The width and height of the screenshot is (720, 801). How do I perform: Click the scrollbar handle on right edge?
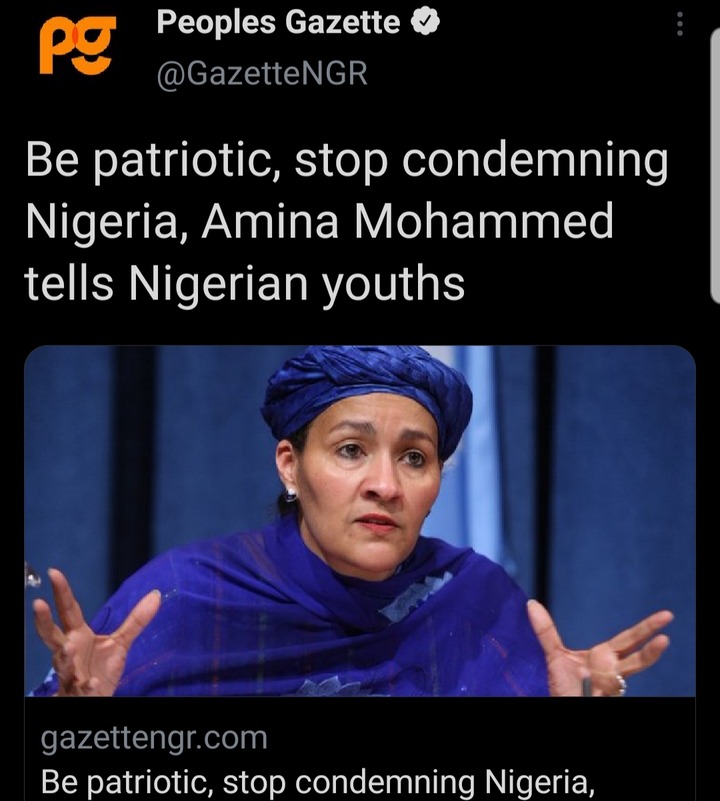click(715, 167)
